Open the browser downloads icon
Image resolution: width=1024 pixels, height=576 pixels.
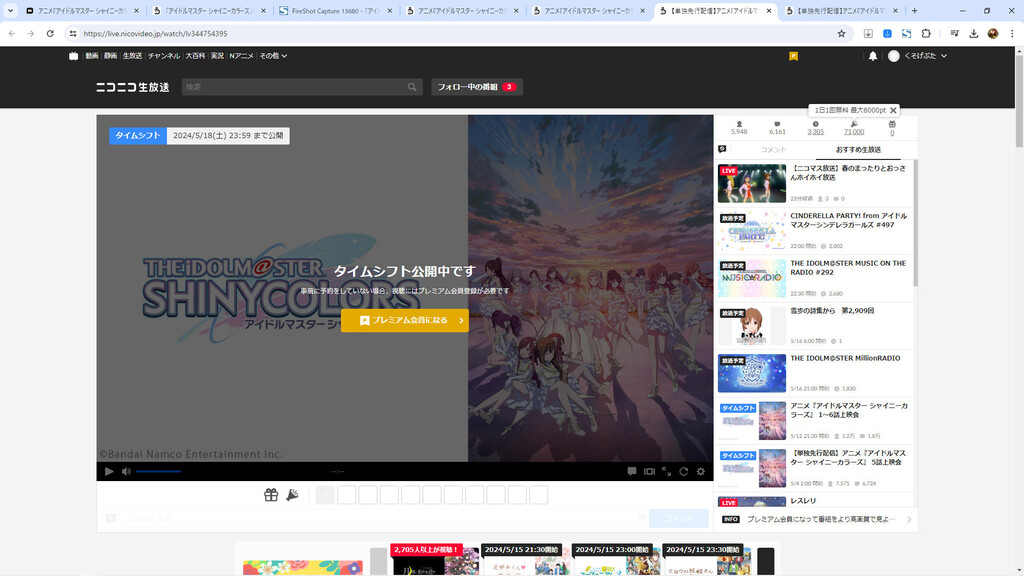tap(974, 33)
